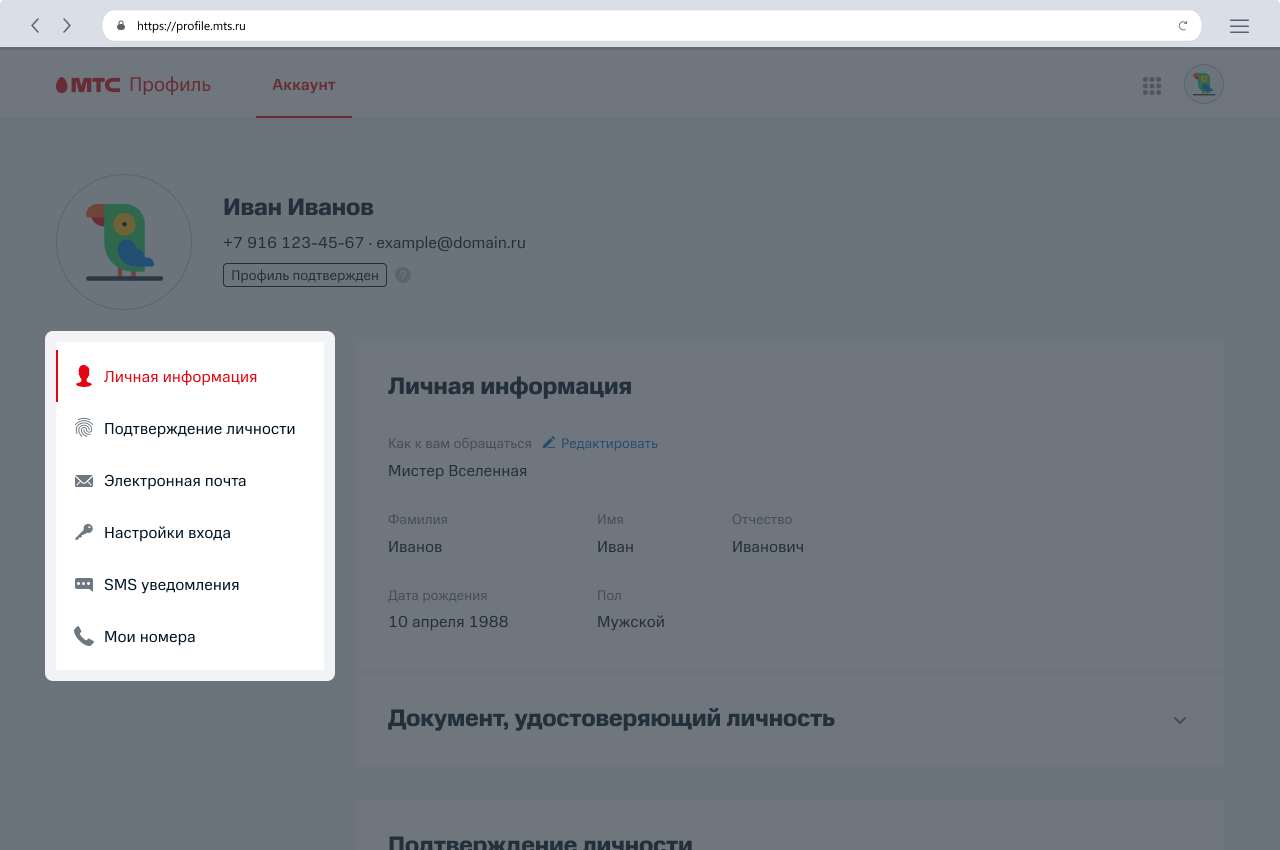
Task: Expand Документ, удостоверяющий личность chevron
Action: [x=1180, y=720]
